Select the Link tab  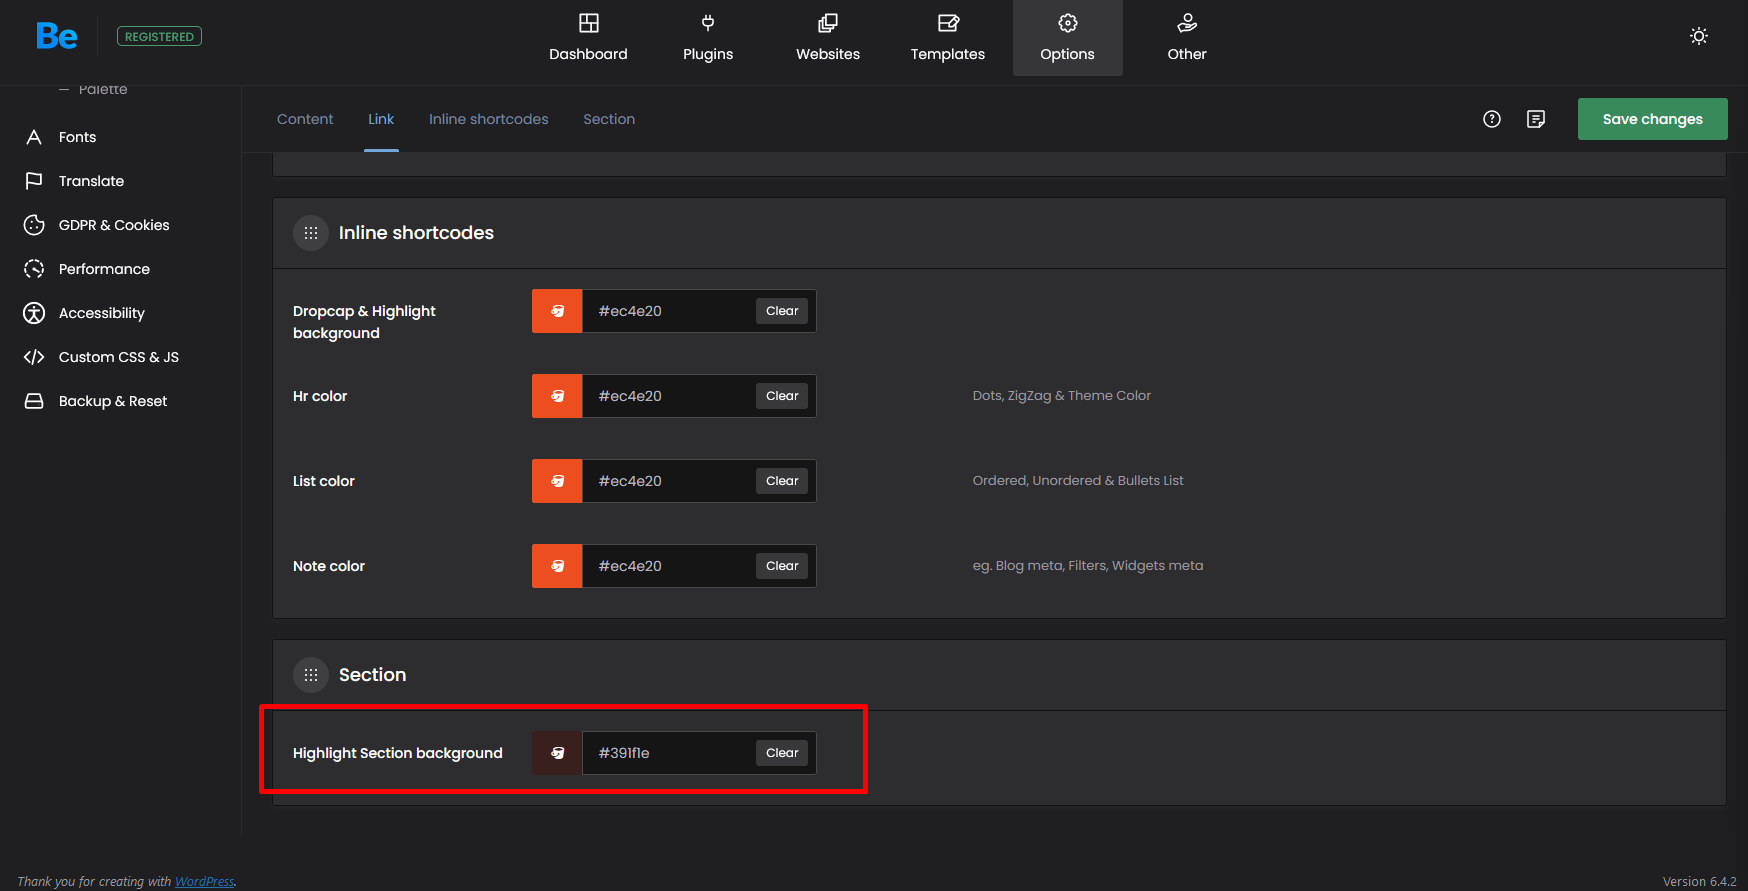click(381, 119)
